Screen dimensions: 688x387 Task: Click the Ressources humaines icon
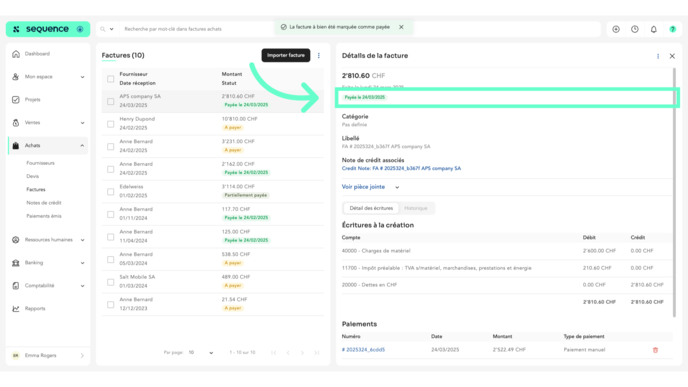pyautogui.click(x=16, y=240)
